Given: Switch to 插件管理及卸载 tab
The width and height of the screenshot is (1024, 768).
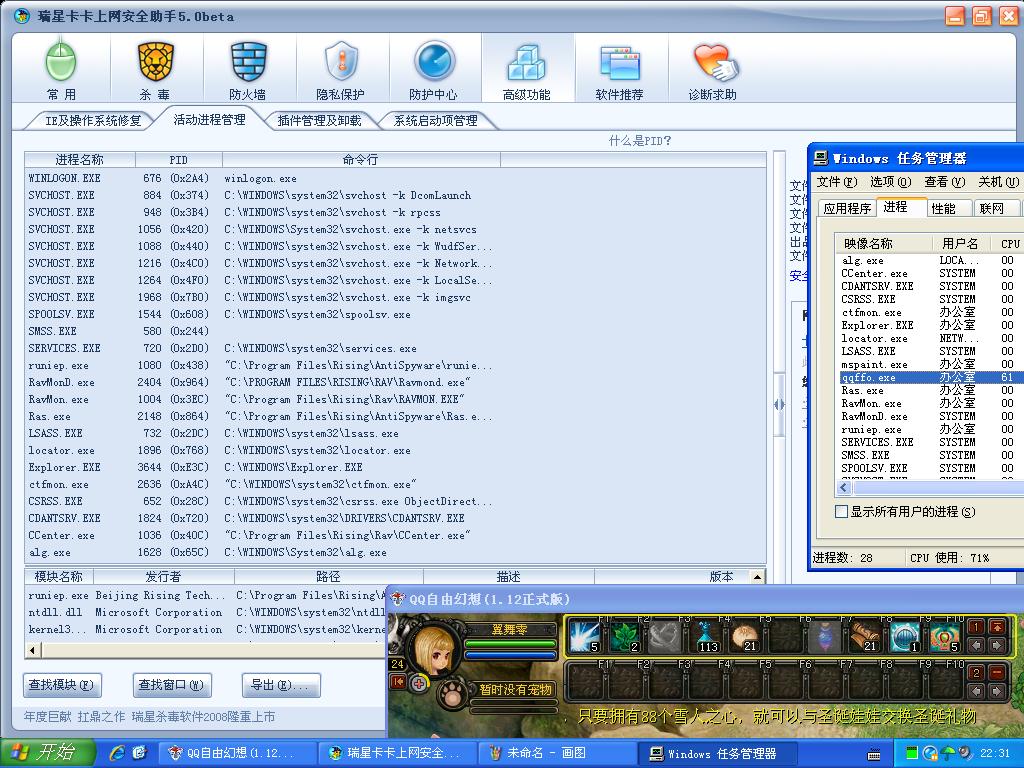Looking at the screenshot, I should (319, 121).
